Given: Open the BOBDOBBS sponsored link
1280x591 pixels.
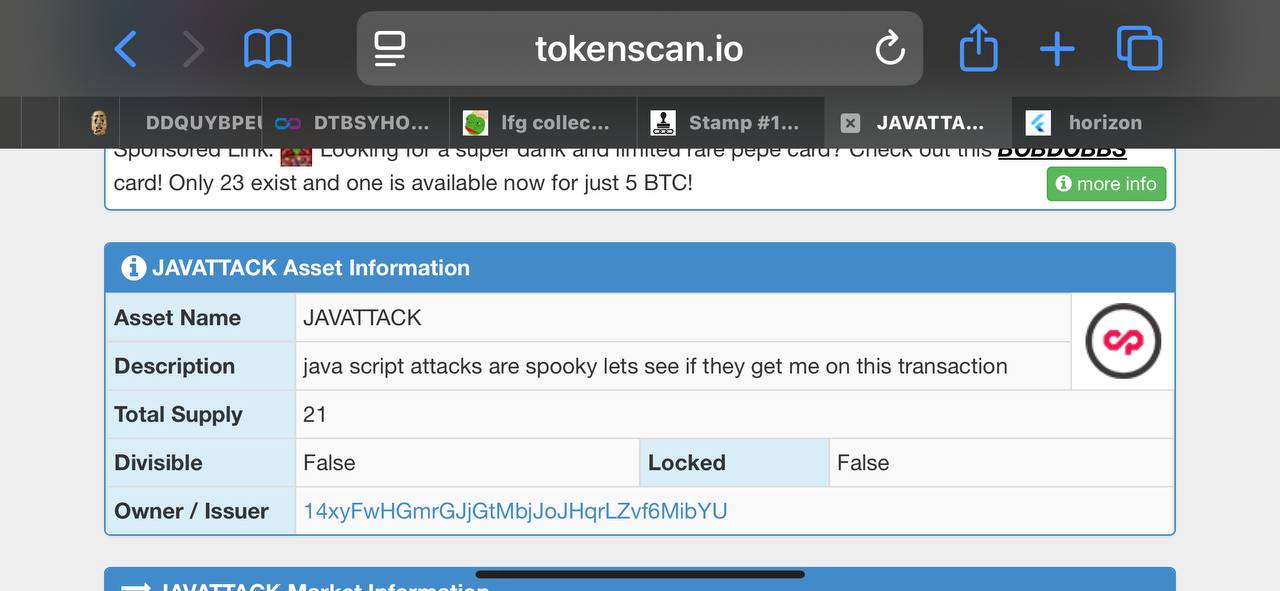Looking at the screenshot, I should (1061, 153).
